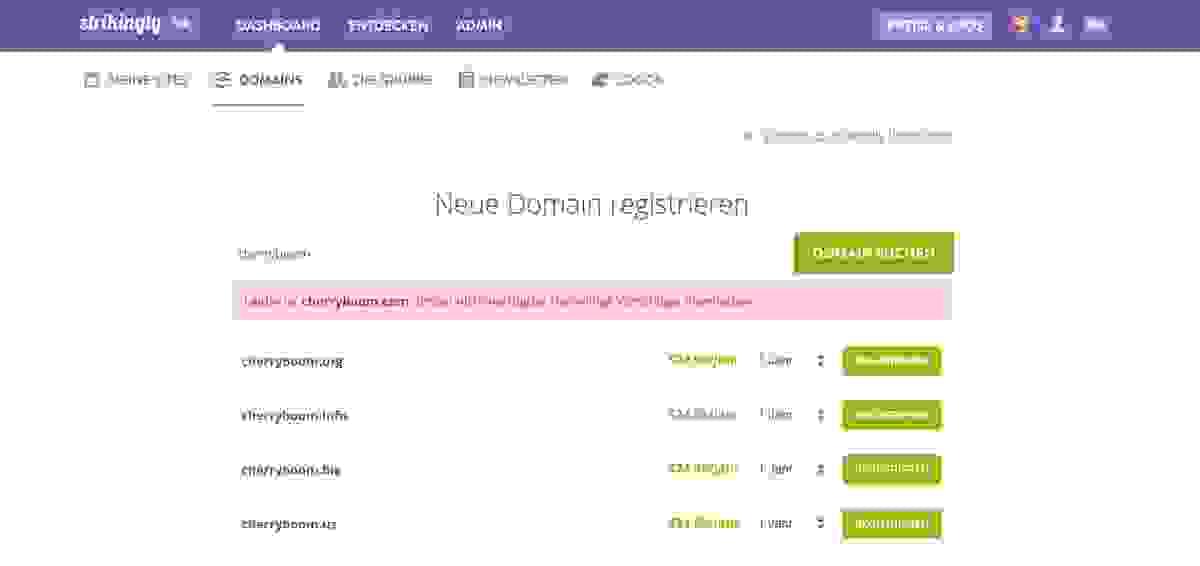Click the Domain suchen button
The image size is (1200, 566).
click(874, 253)
